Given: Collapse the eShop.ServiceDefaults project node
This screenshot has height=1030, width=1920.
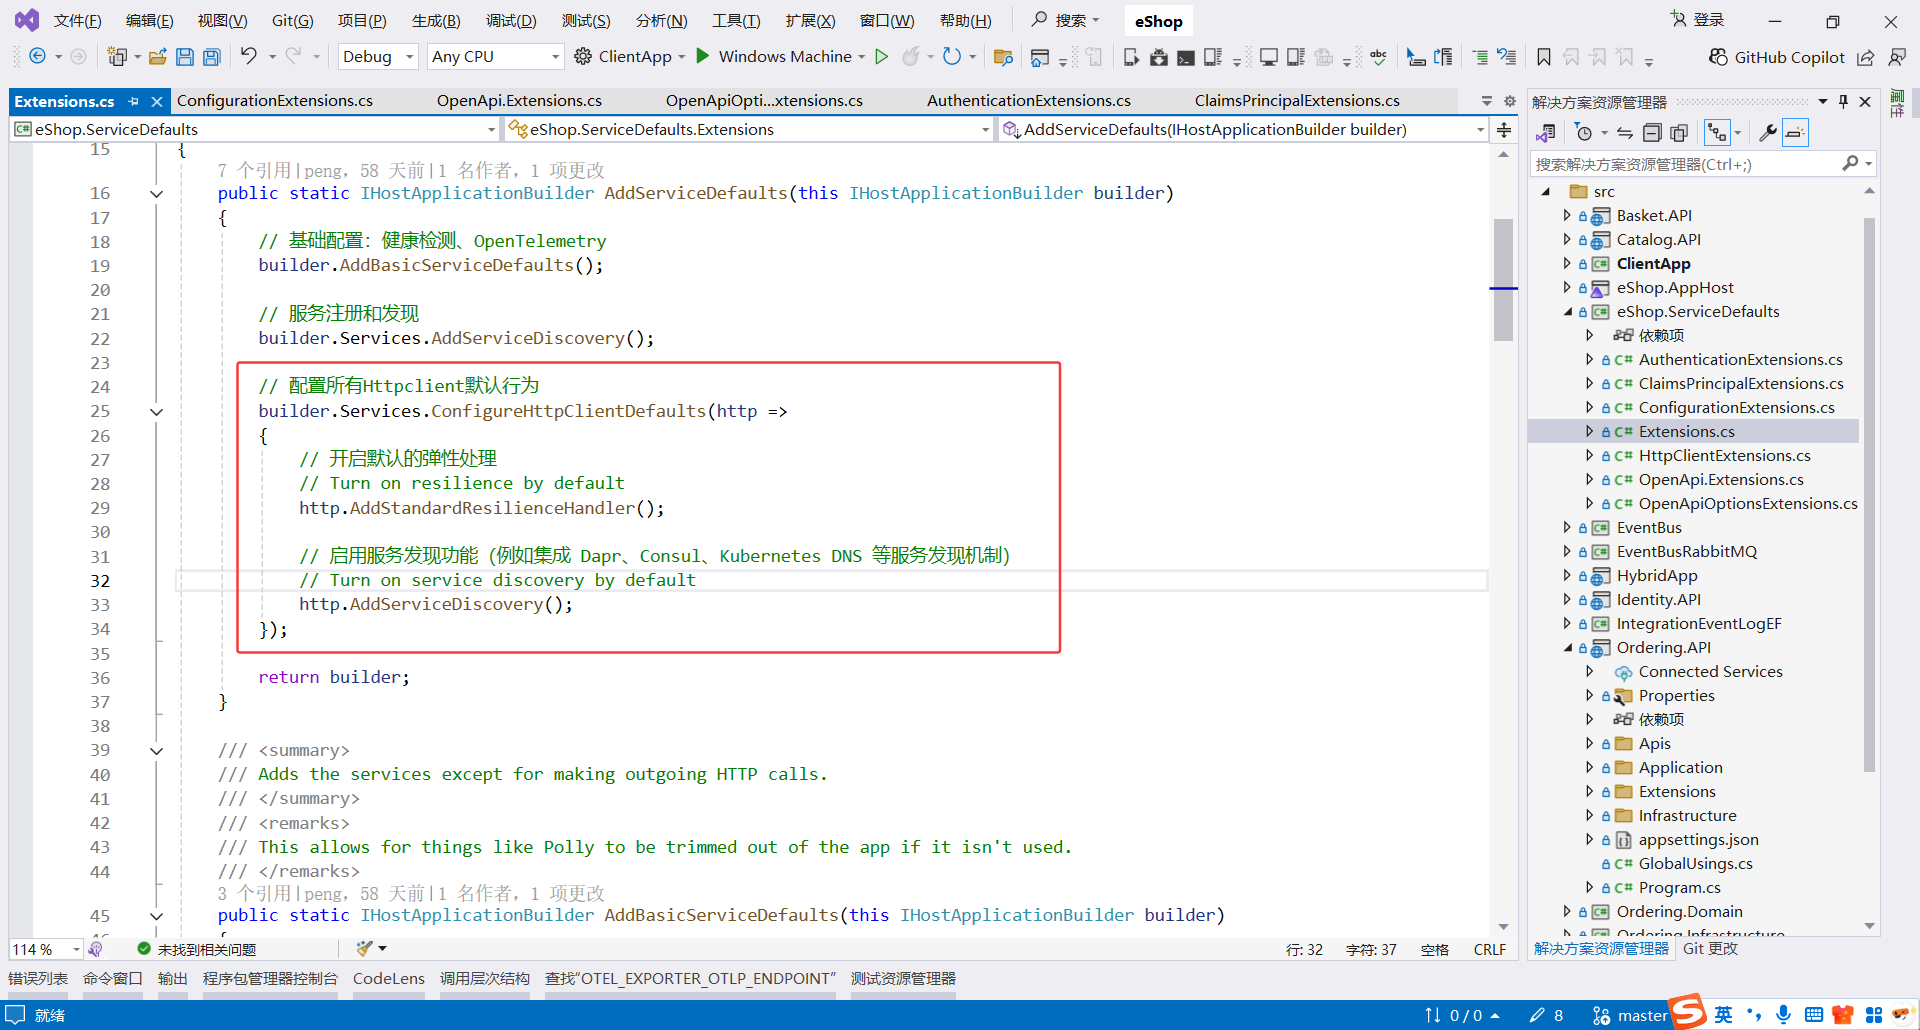Looking at the screenshot, I should [x=1567, y=311].
